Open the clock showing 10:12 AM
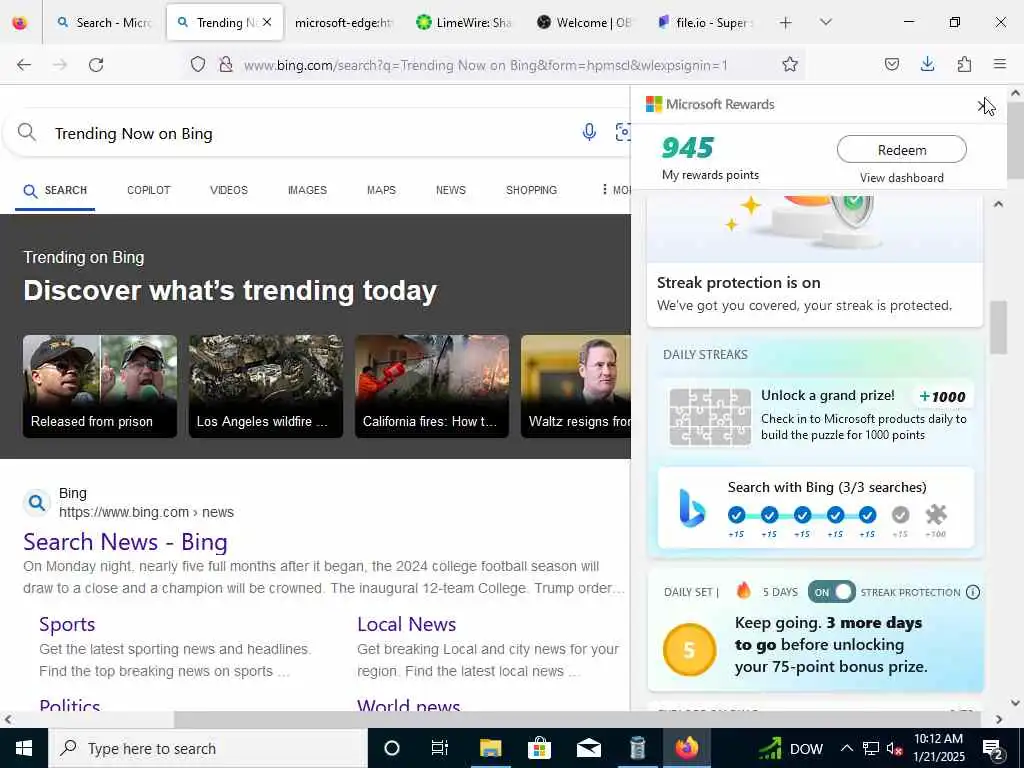Viewport: 1024px width, 768px height. 938,748
